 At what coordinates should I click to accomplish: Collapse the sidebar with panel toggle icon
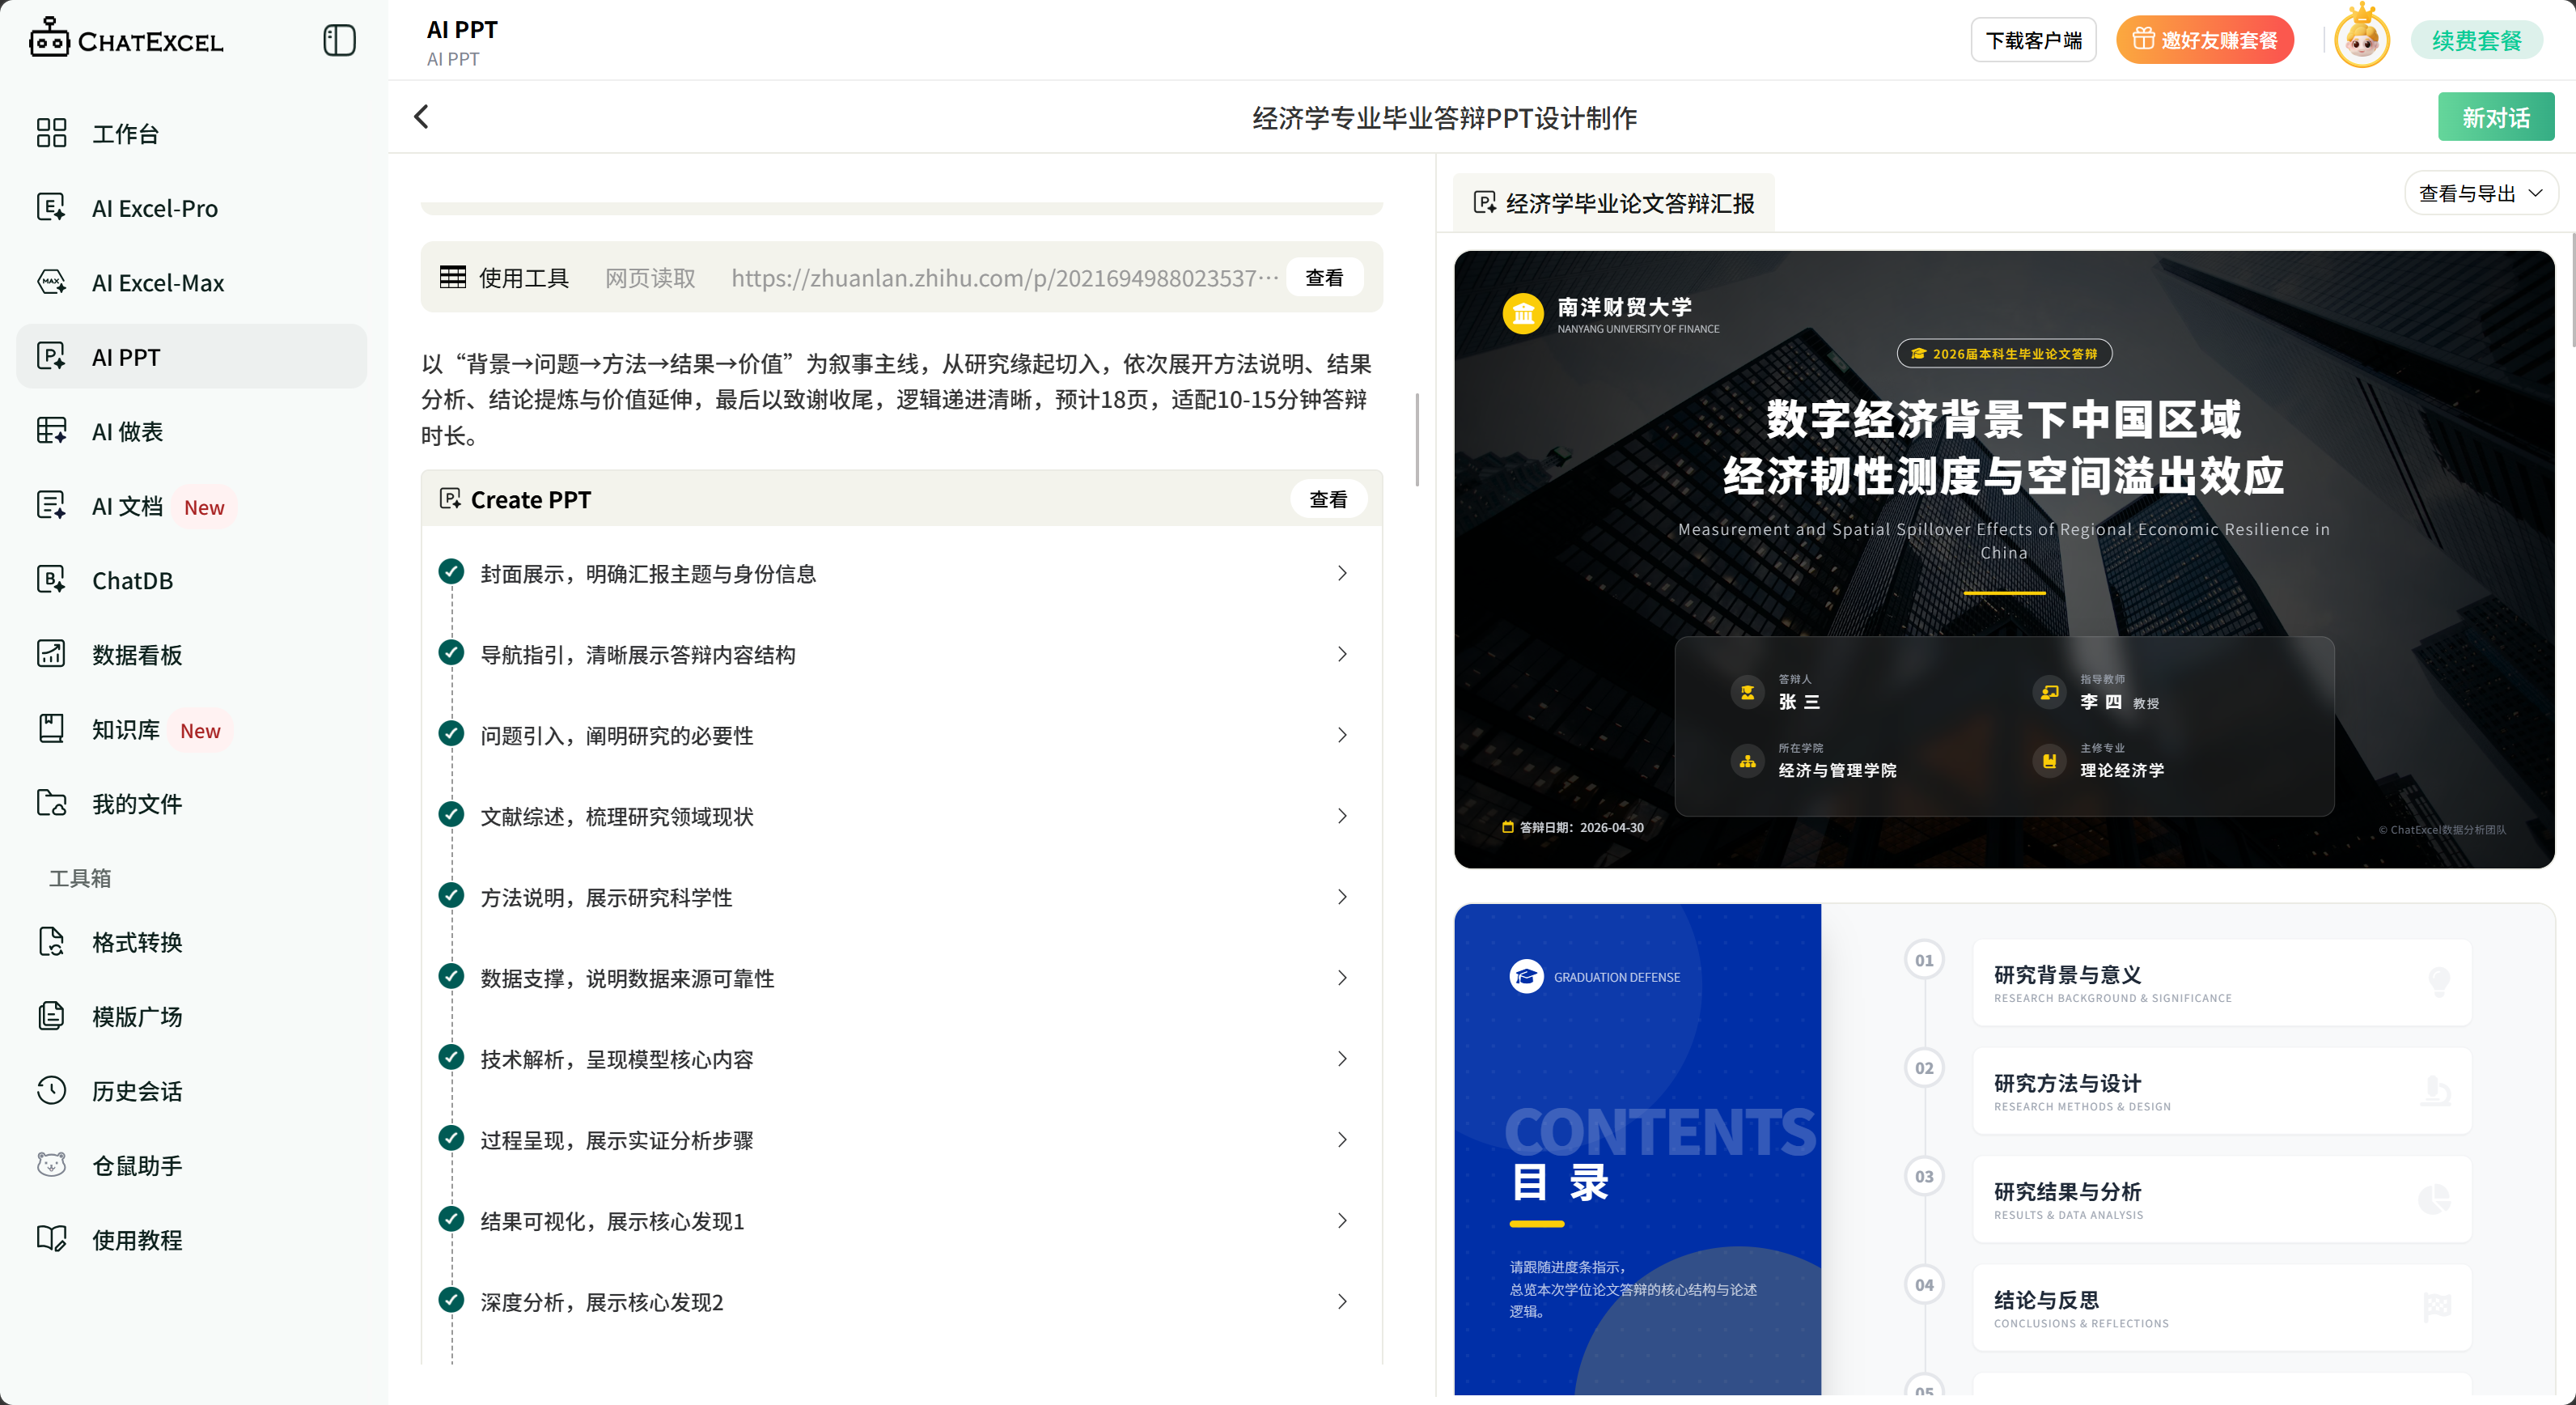coord(339,40)
